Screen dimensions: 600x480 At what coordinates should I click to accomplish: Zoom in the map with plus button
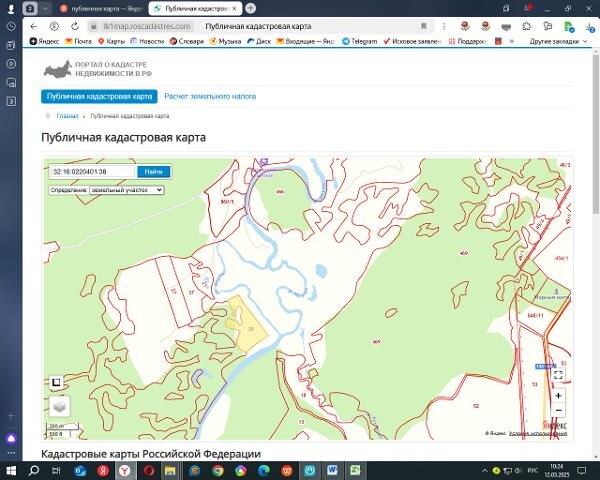[x=558, y=395]
